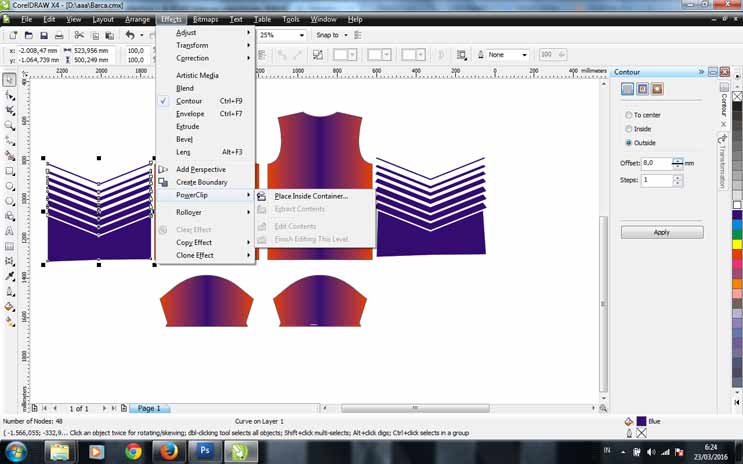
Task: Click the Print icon
Action: [x=59, y=36]
